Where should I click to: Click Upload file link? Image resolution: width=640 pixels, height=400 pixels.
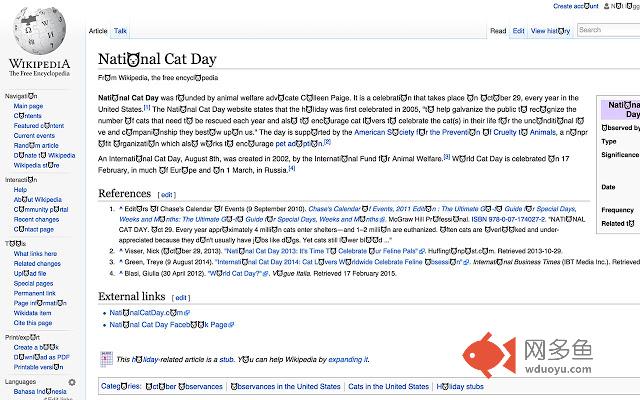(30, 273)
